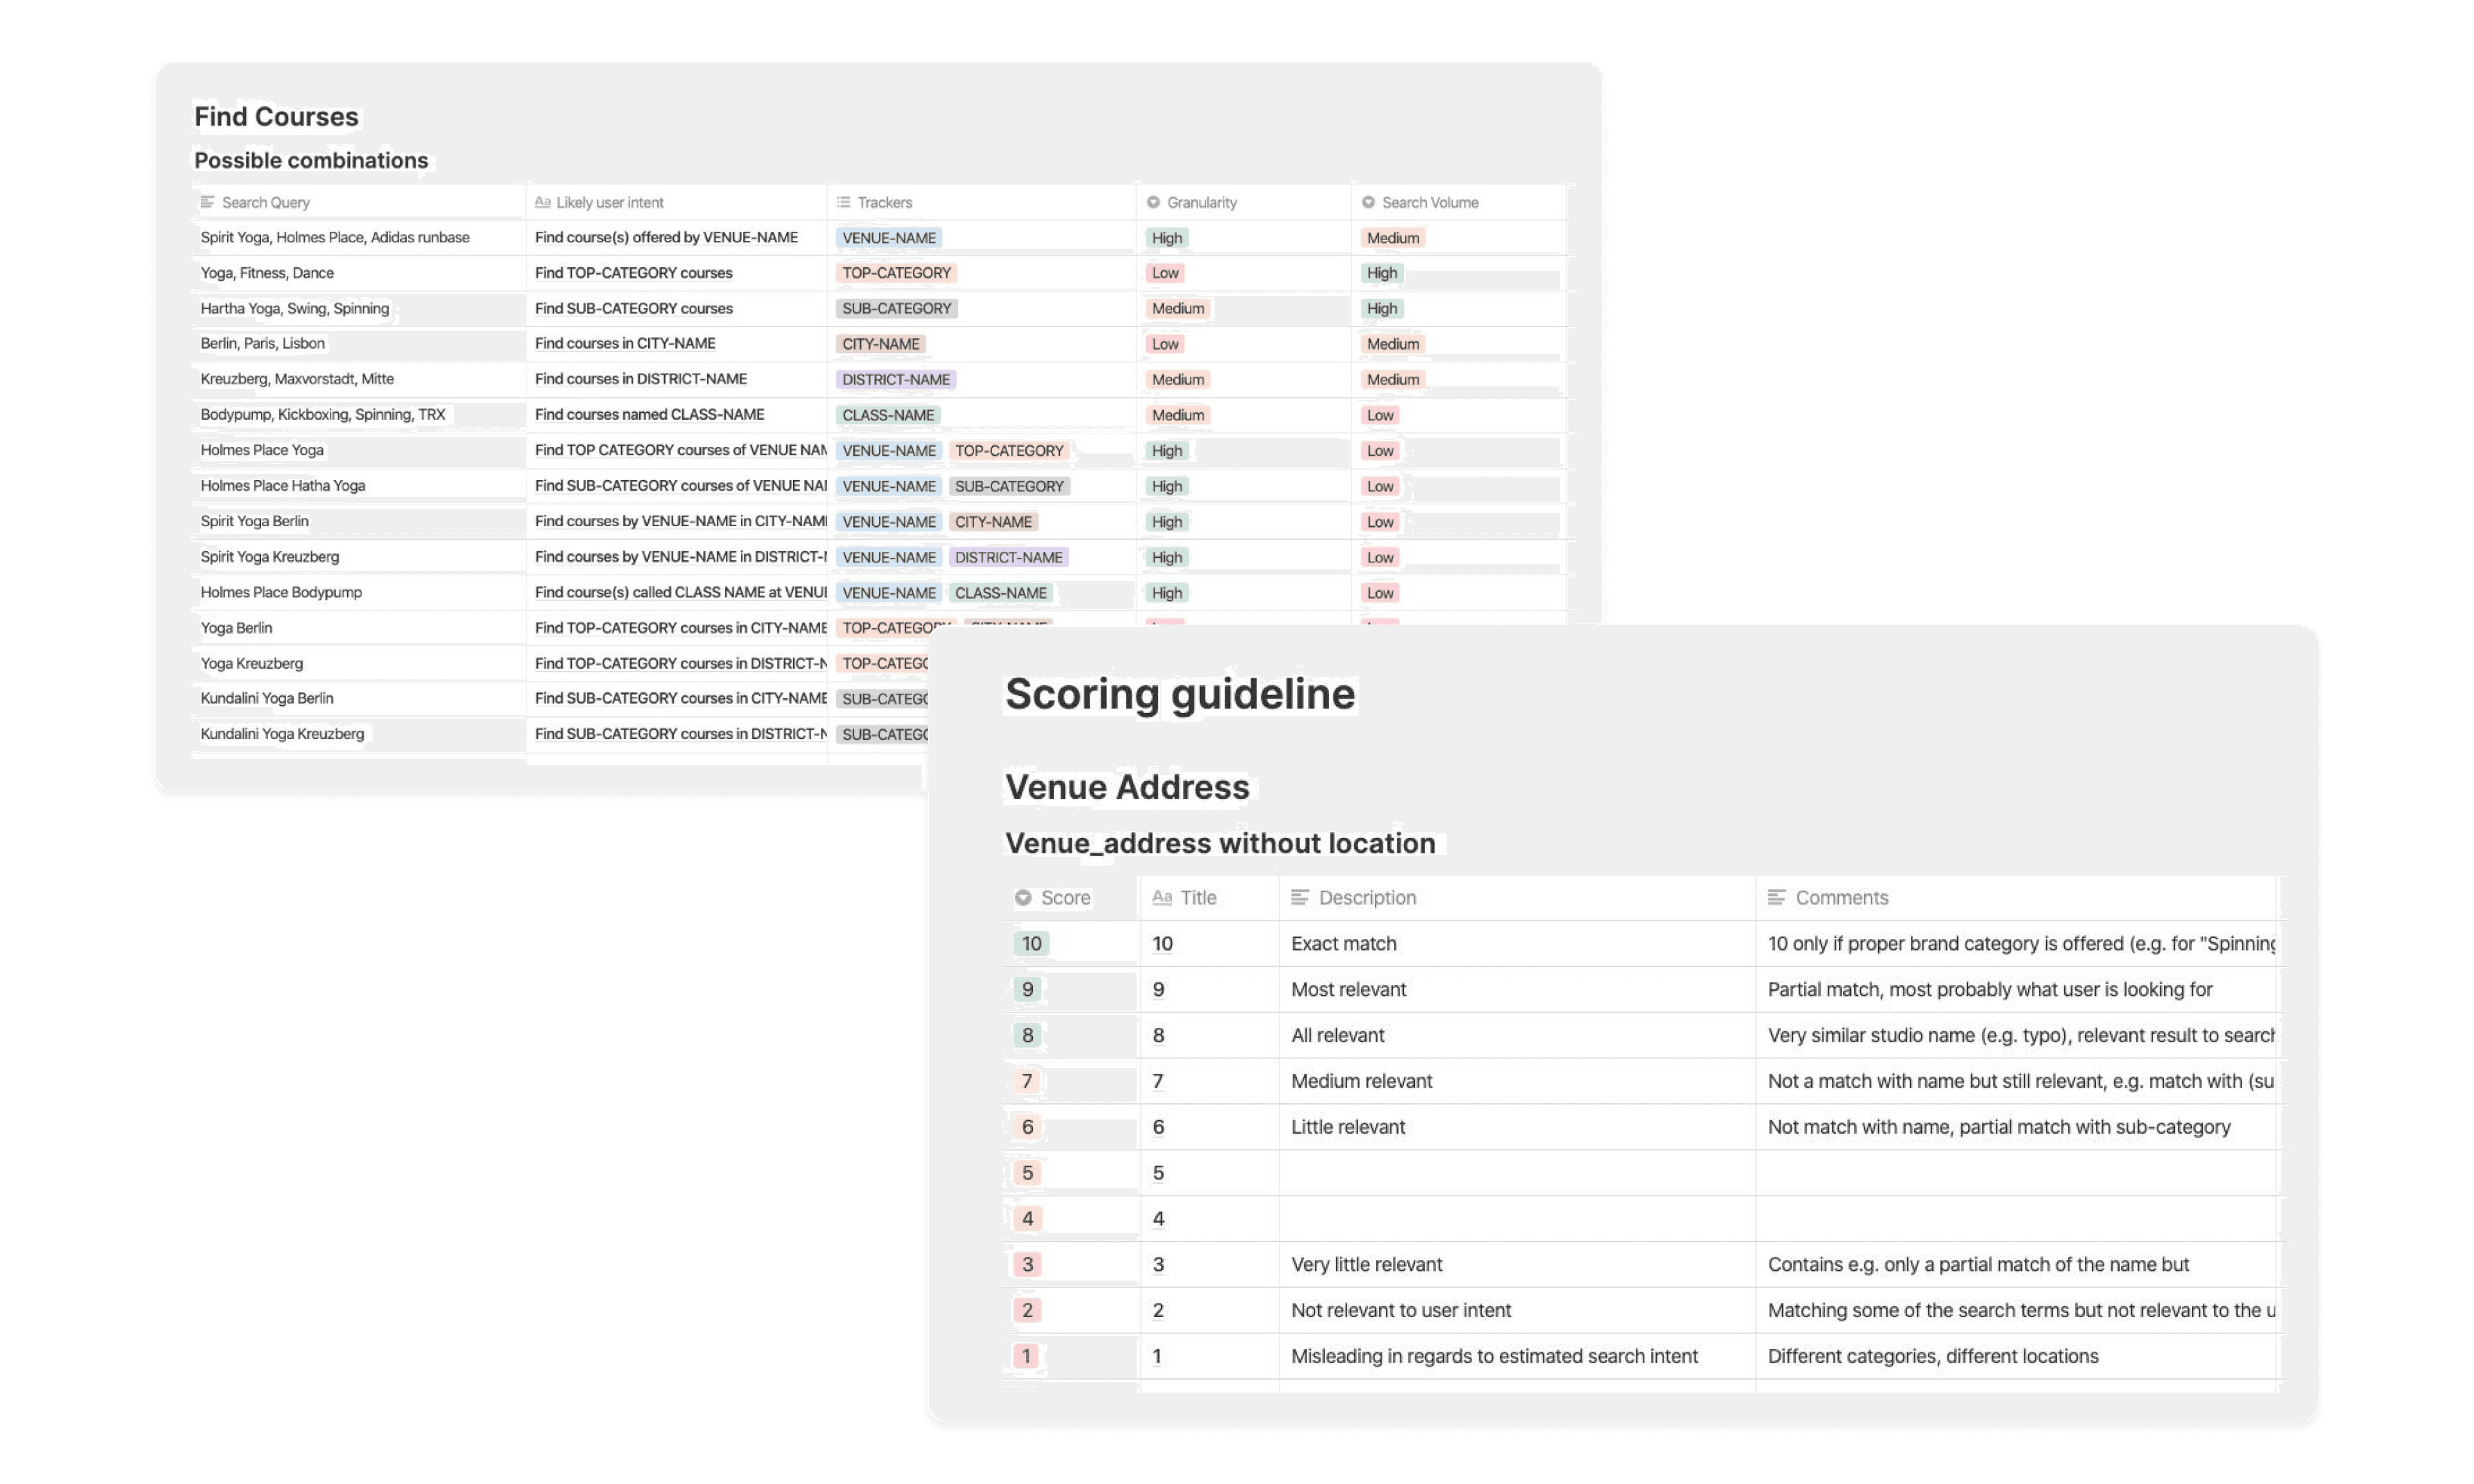Click the text icon beside Search Query header

click(x=208, y=202)
